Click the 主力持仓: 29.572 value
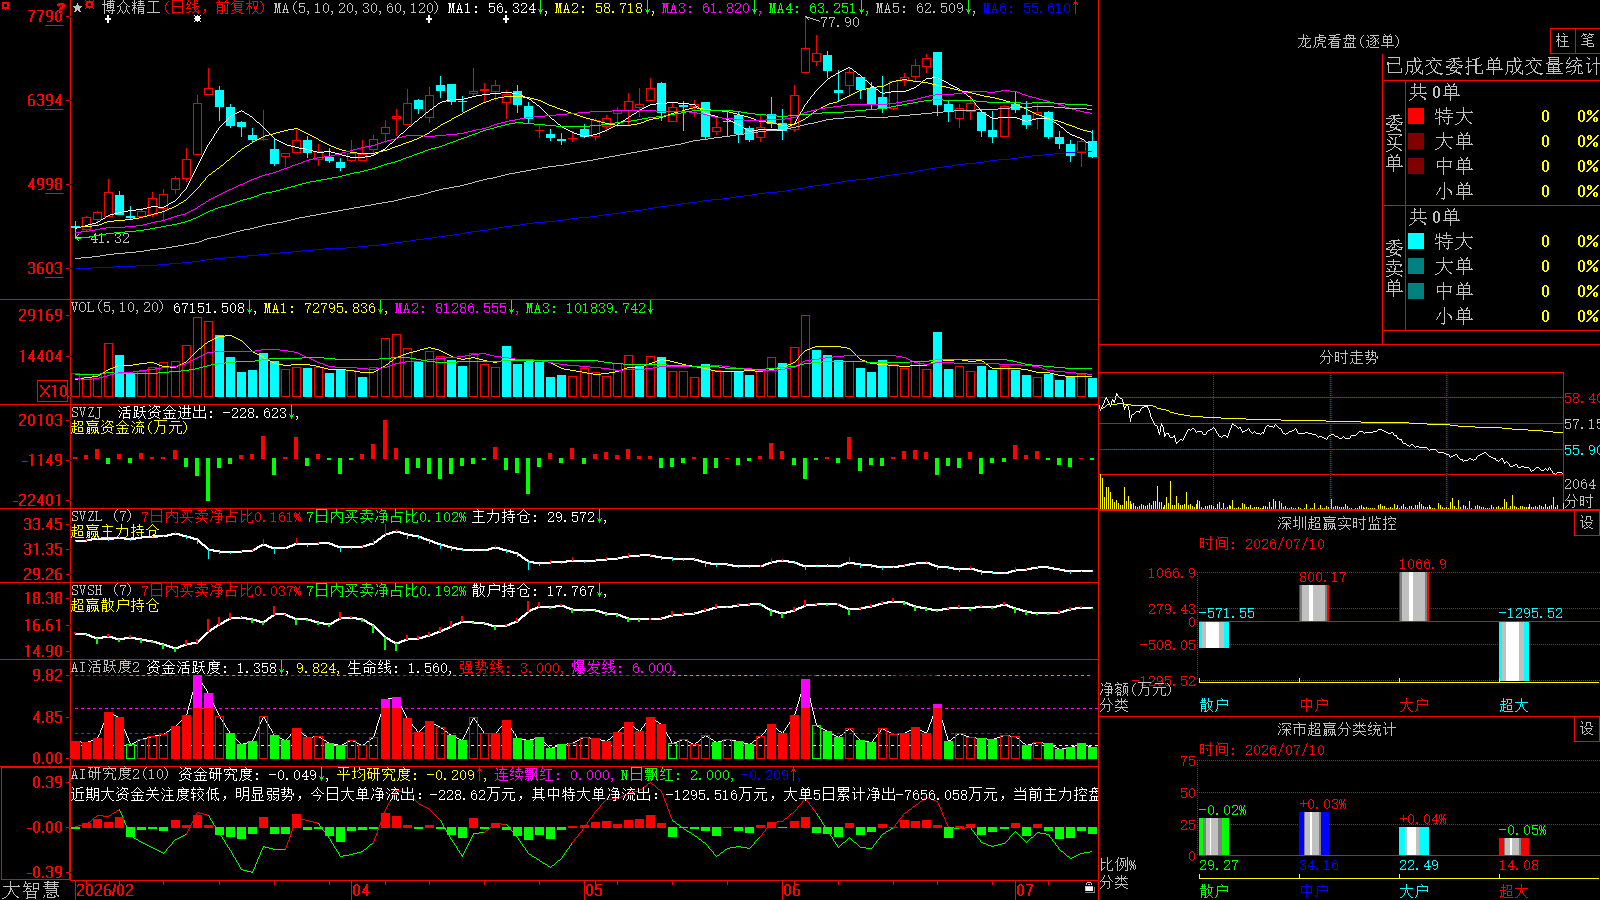 click(x=534, y=517)
